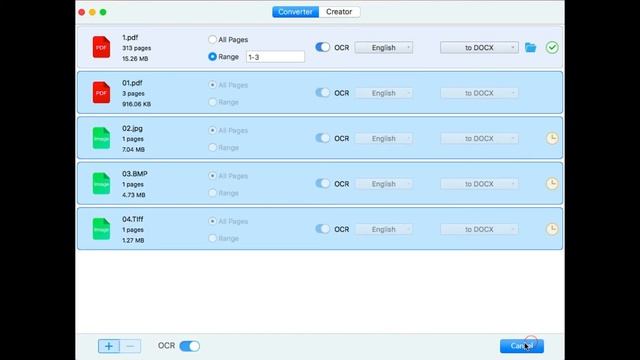Open English language dropdown for 01.pdf
Image resolution: width=640 pixels, height=360 pixels.
(384, 93)
